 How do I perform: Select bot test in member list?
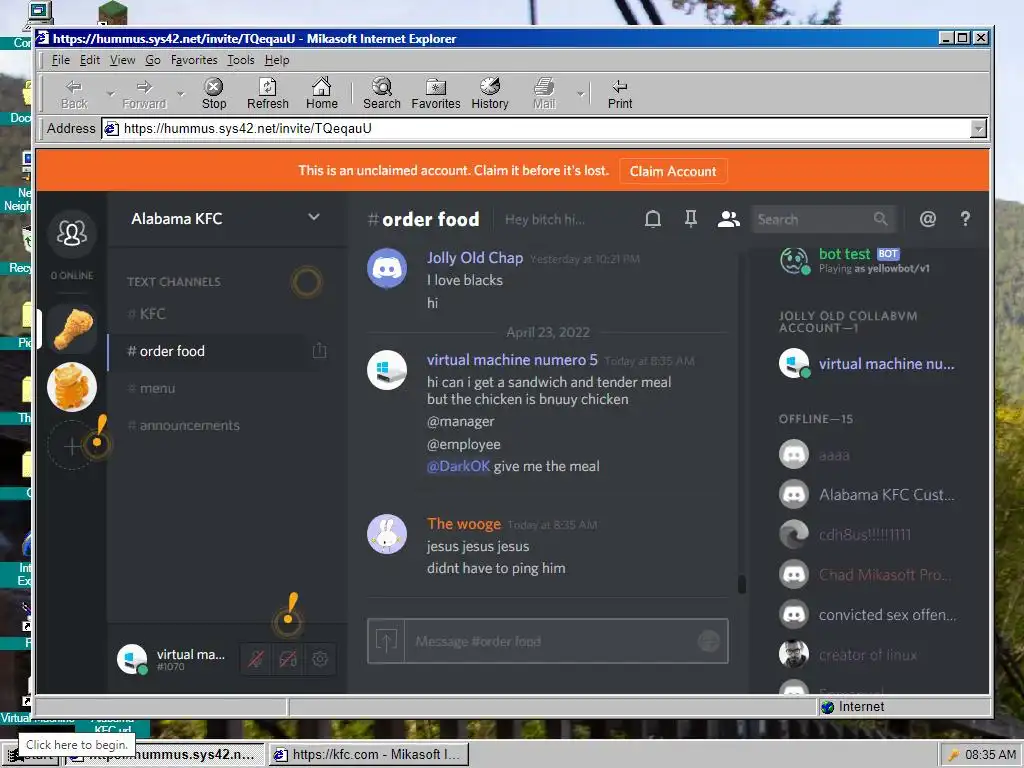click(x=867, y=260)
